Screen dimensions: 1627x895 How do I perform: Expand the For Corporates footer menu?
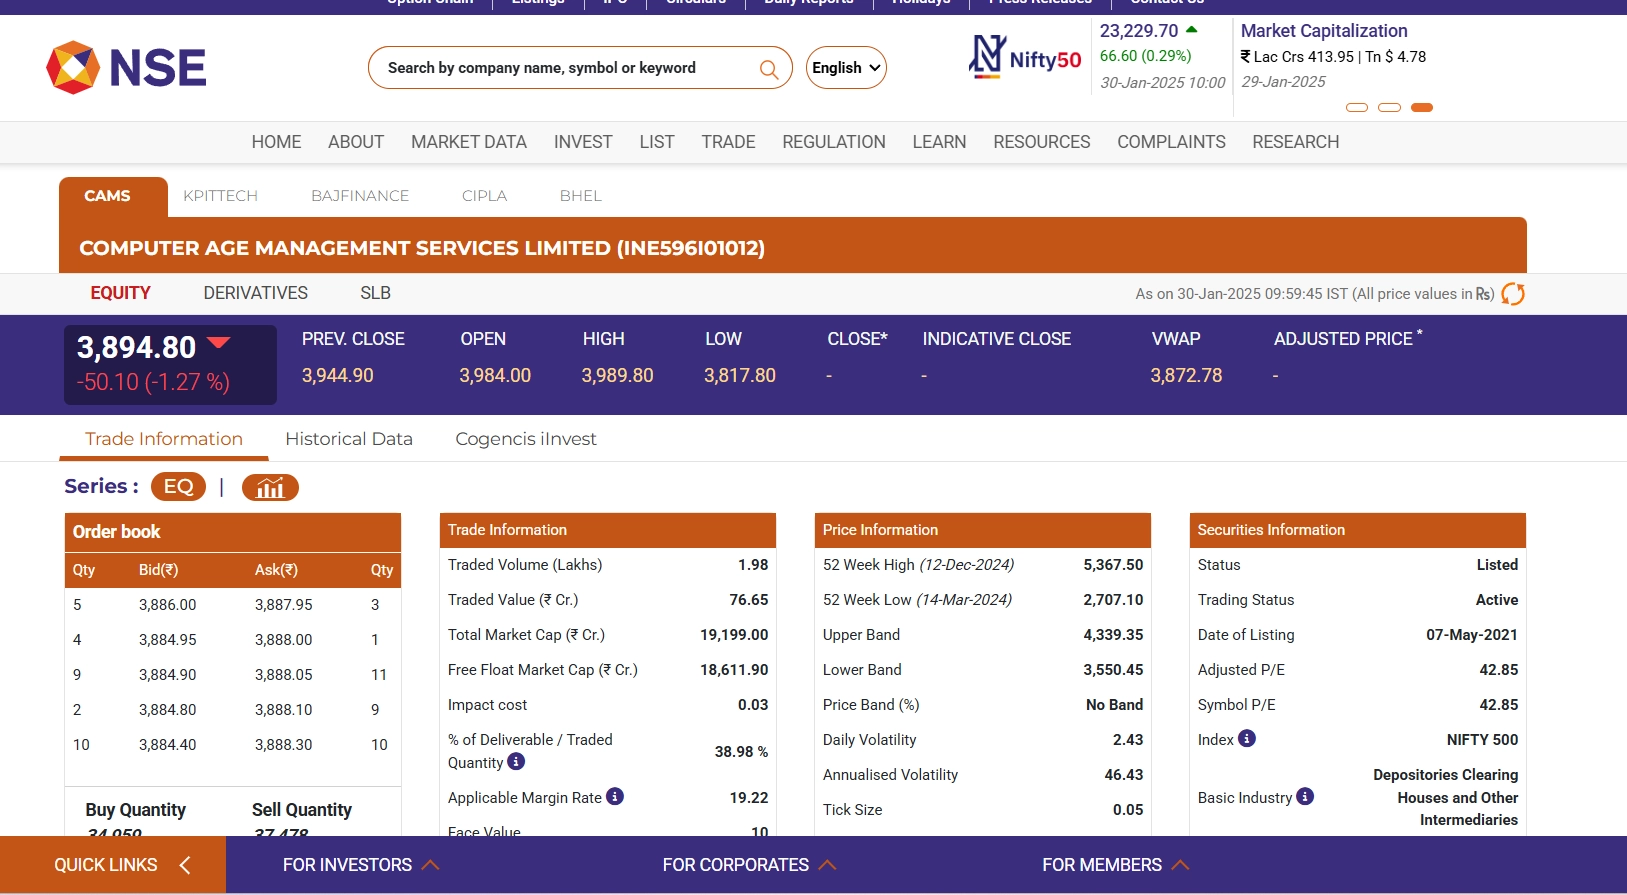click(748, 865)
